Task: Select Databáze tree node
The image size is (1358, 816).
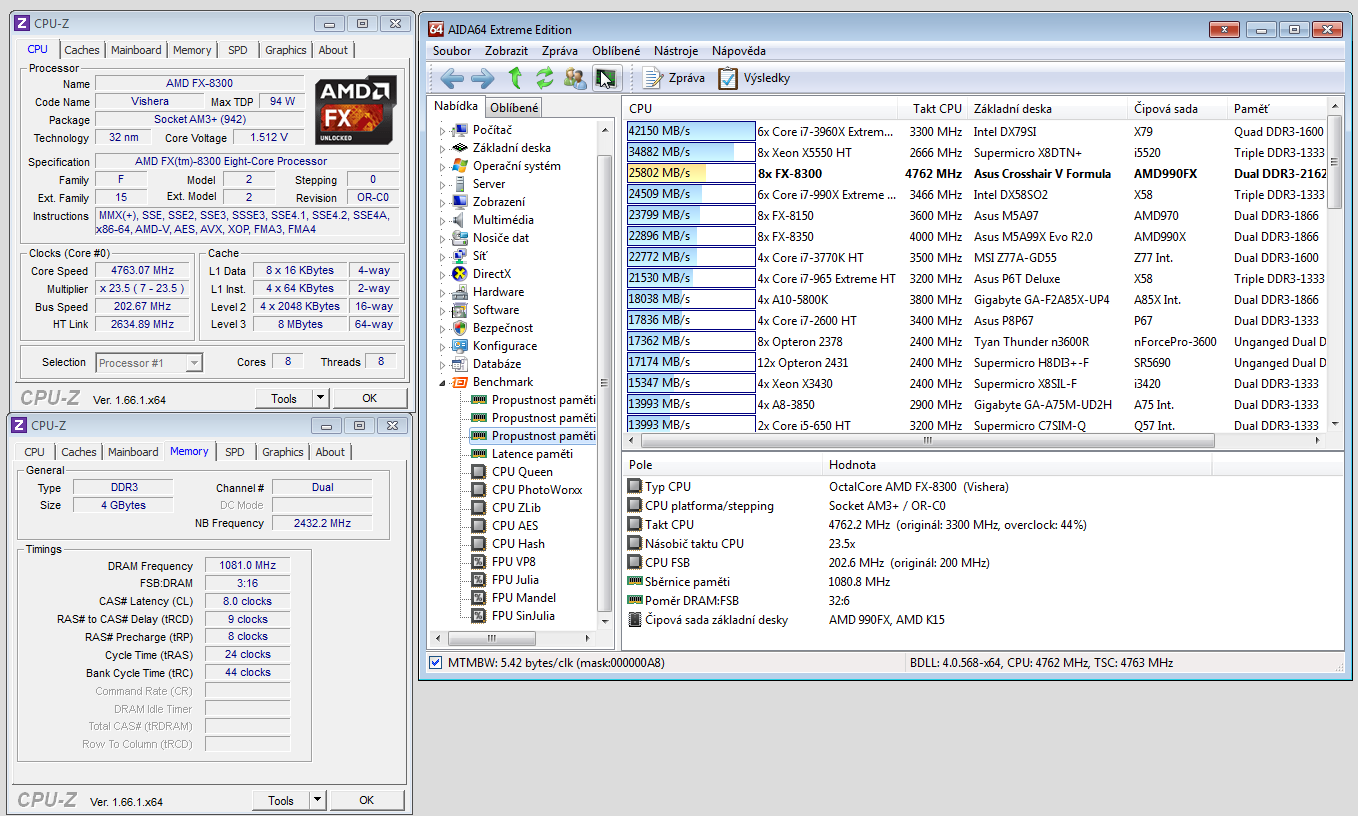Action: tap(497, 364)
